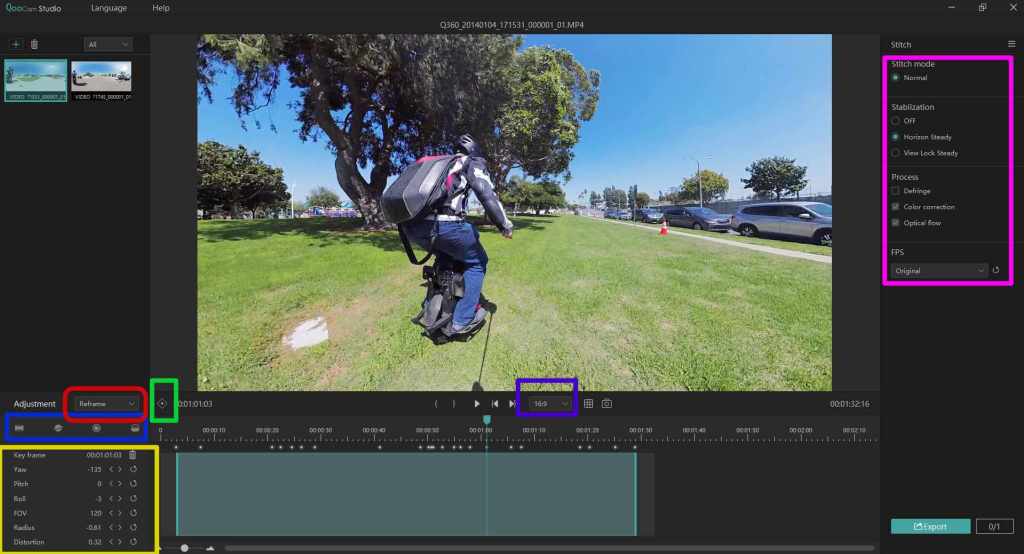Choose View Lock Steady stabilization
The height and width of the screenshot is (554, 1024).
(x=895, y=153)
